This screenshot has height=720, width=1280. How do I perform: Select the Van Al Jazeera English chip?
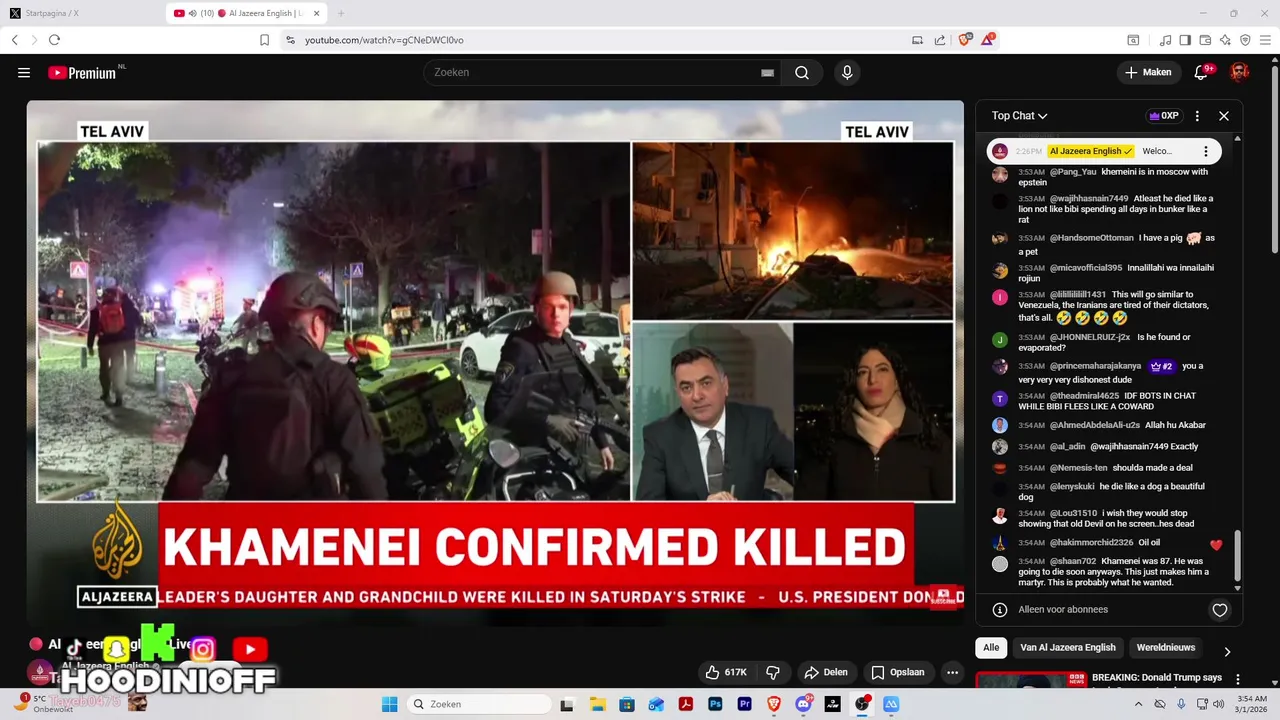1067,648
